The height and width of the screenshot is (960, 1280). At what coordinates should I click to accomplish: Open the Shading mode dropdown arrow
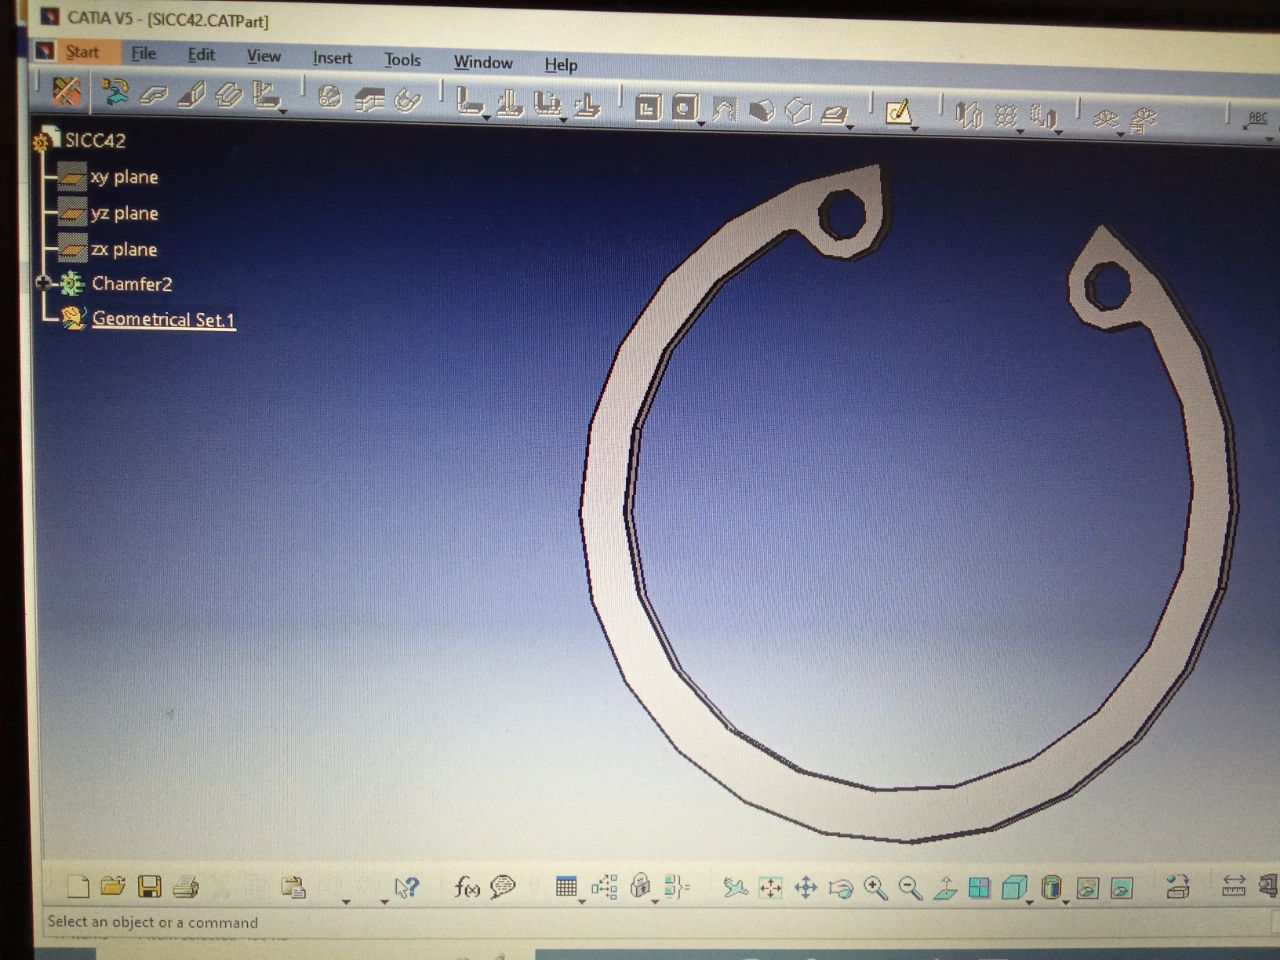coord(1066,902)
